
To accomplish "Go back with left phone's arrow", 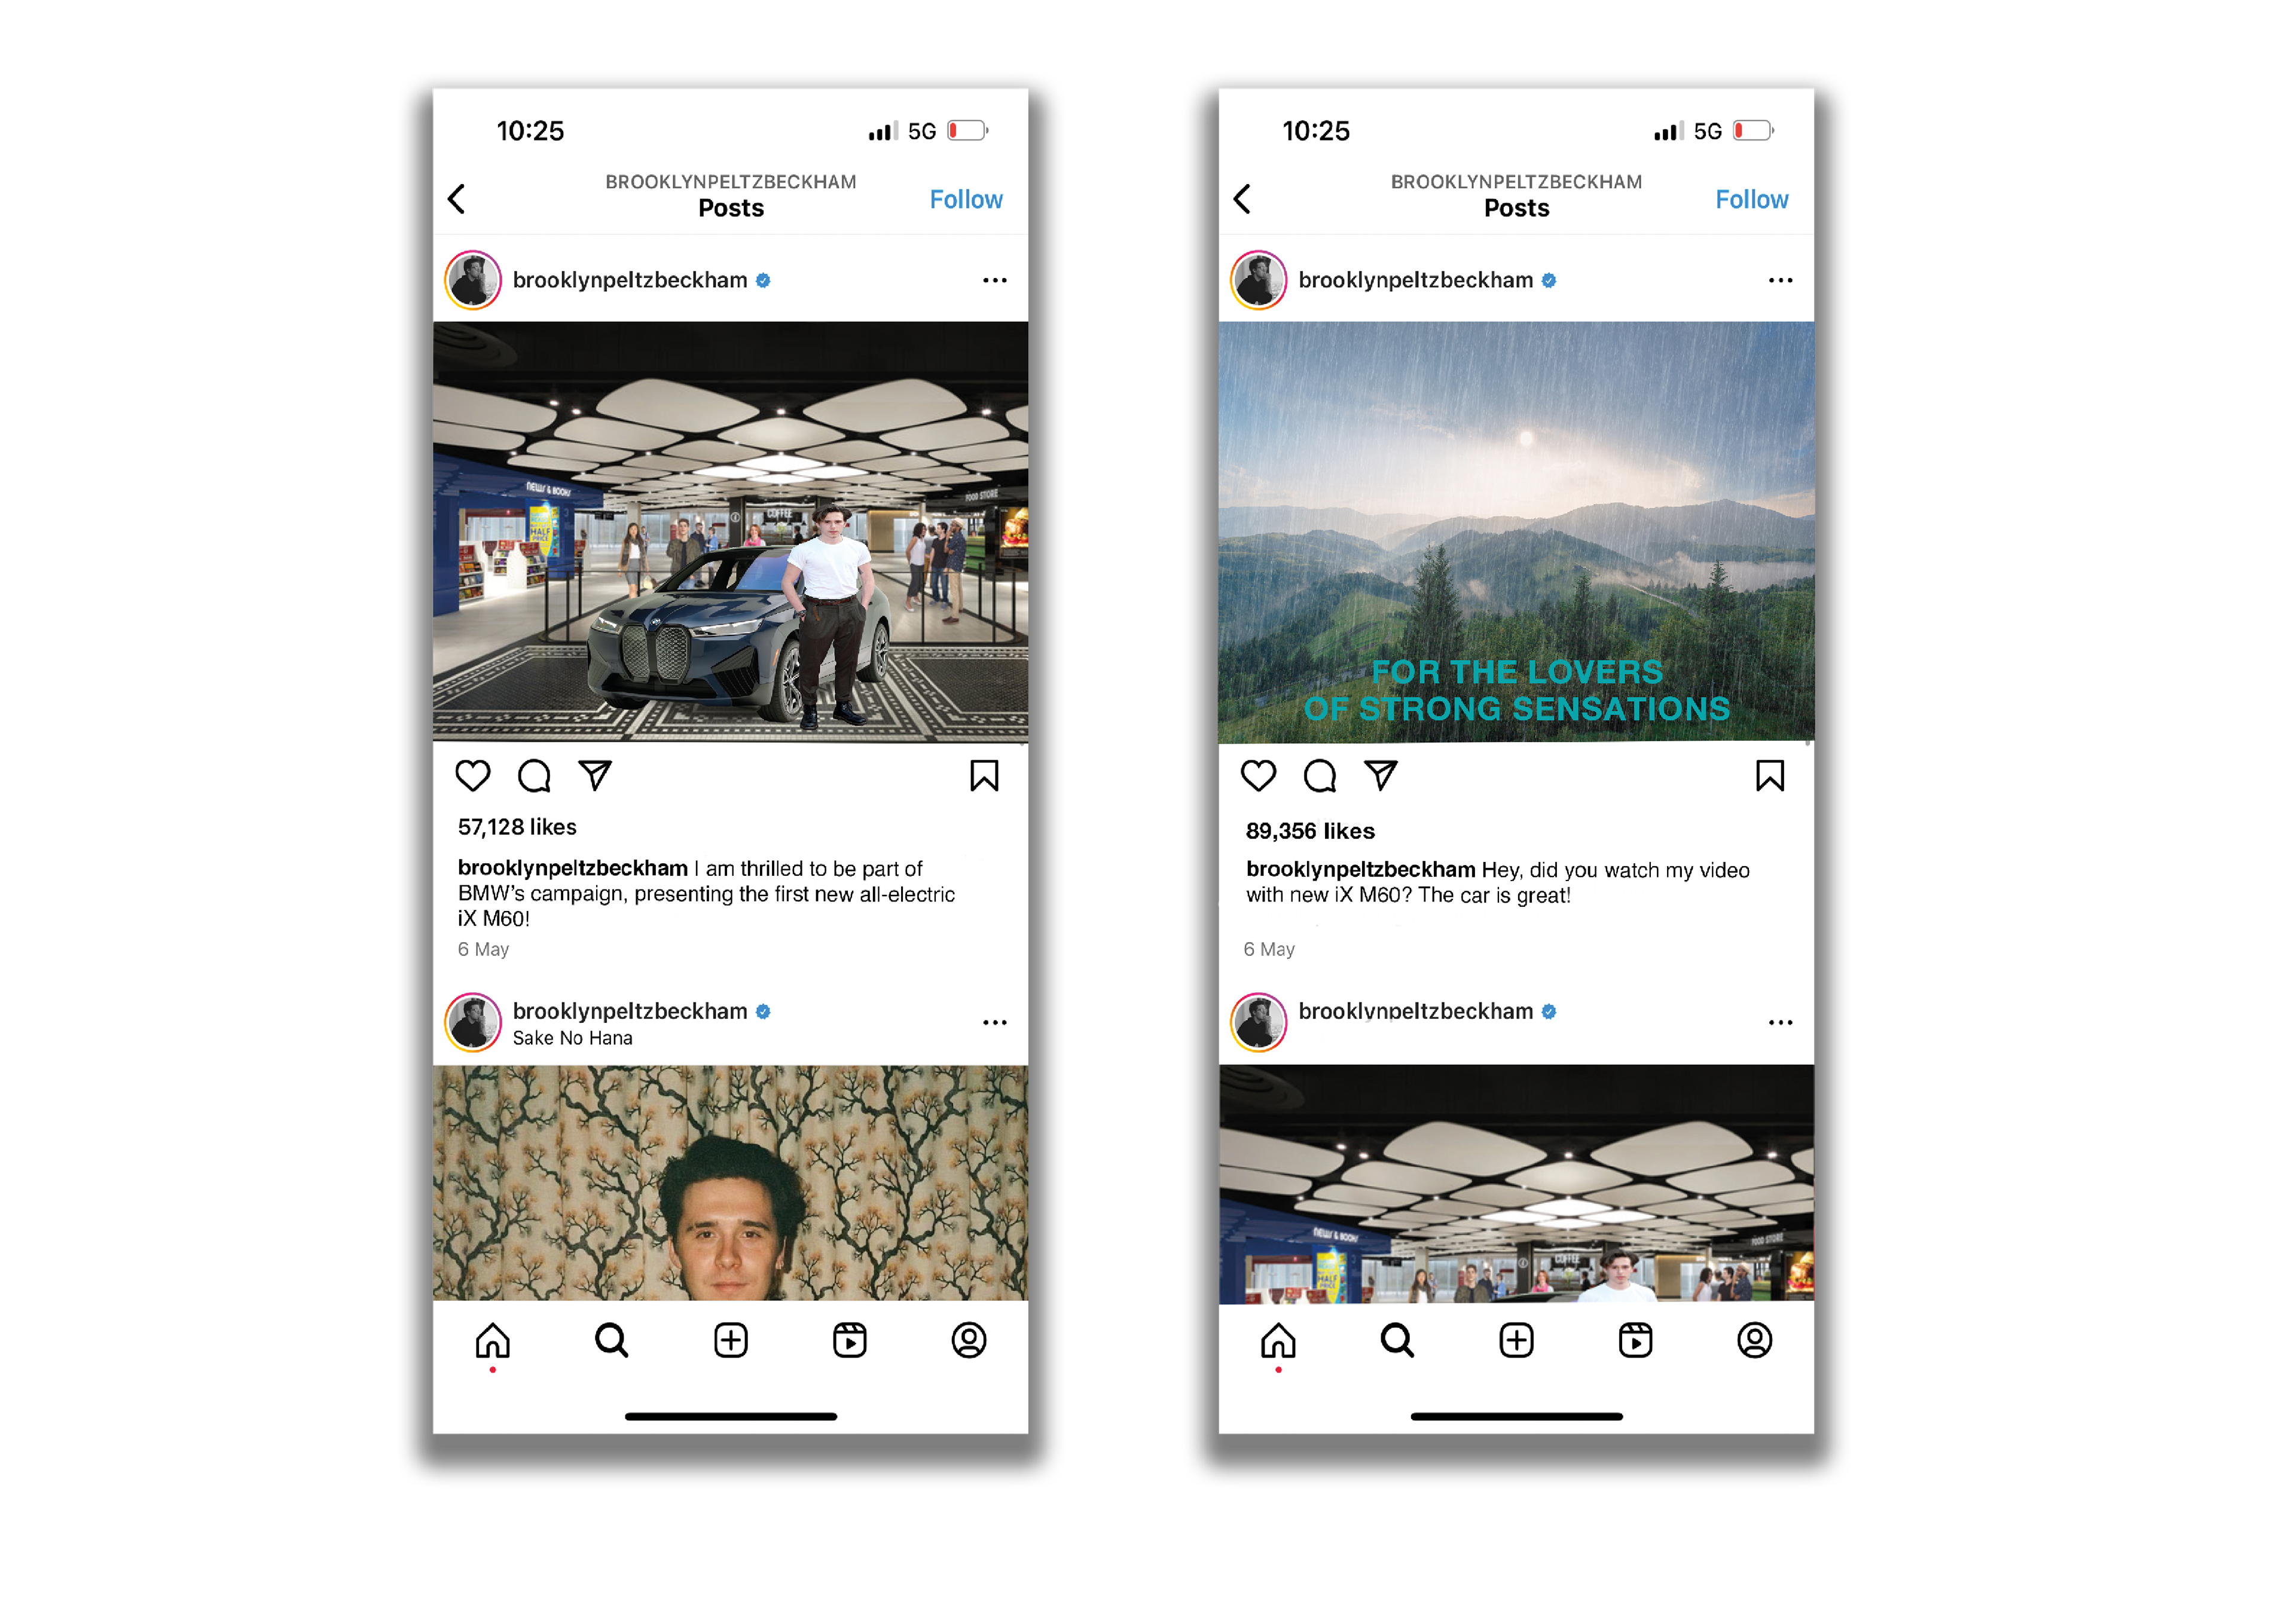I will (457, 199).
